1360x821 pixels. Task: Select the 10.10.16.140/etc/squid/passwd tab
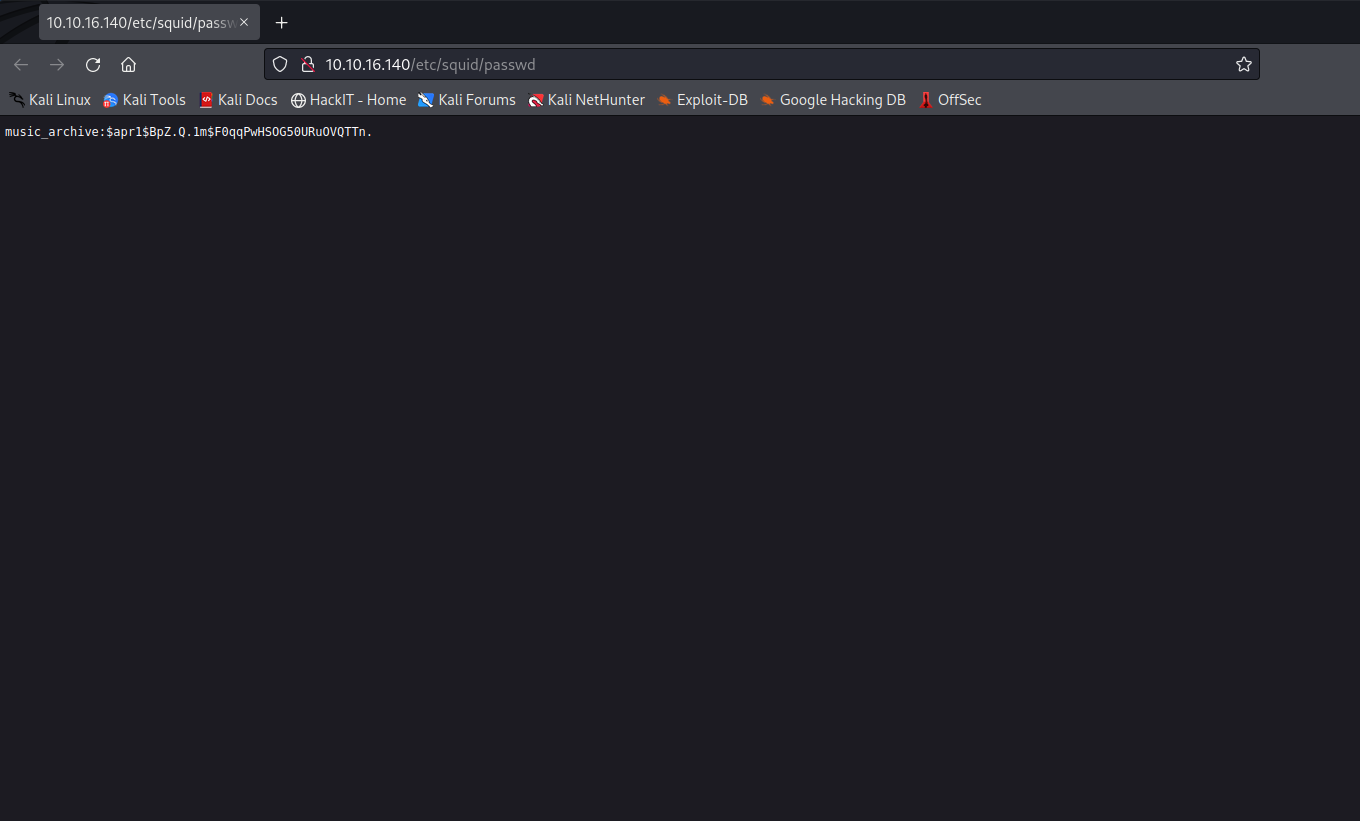pyautogui.click(x=149, y=22)
